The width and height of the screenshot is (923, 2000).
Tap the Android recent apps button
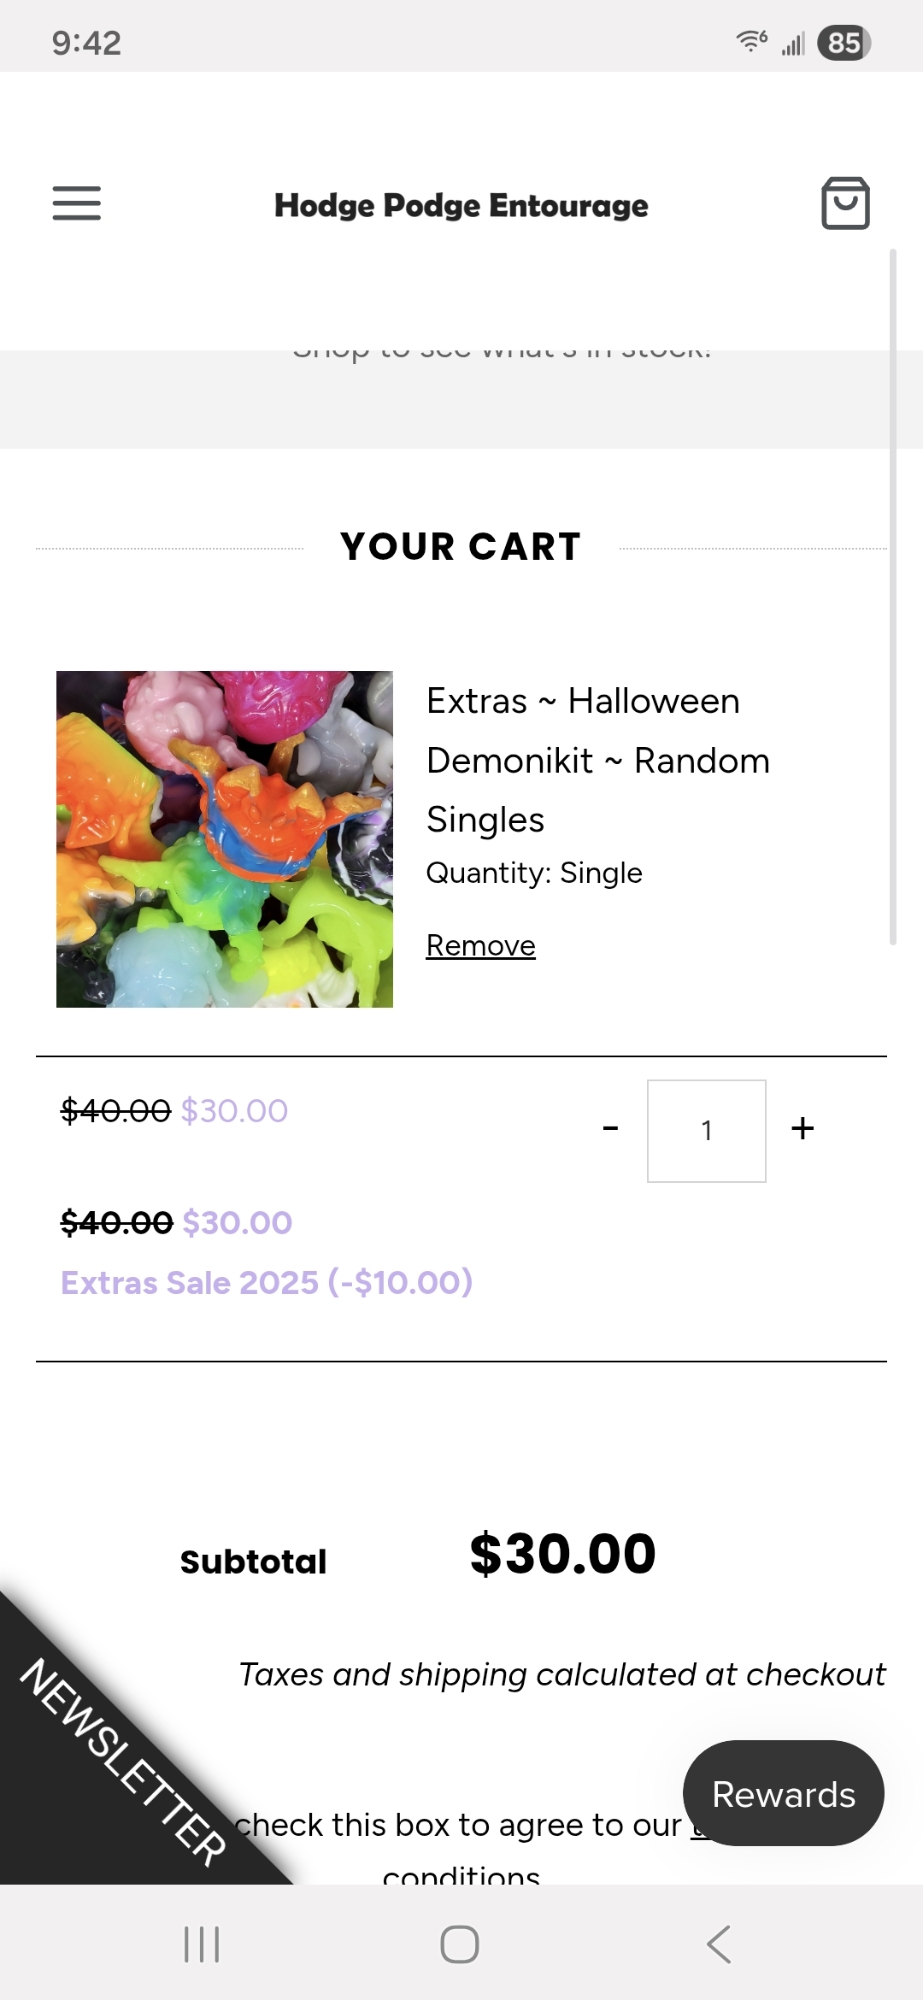[201, 1945]
